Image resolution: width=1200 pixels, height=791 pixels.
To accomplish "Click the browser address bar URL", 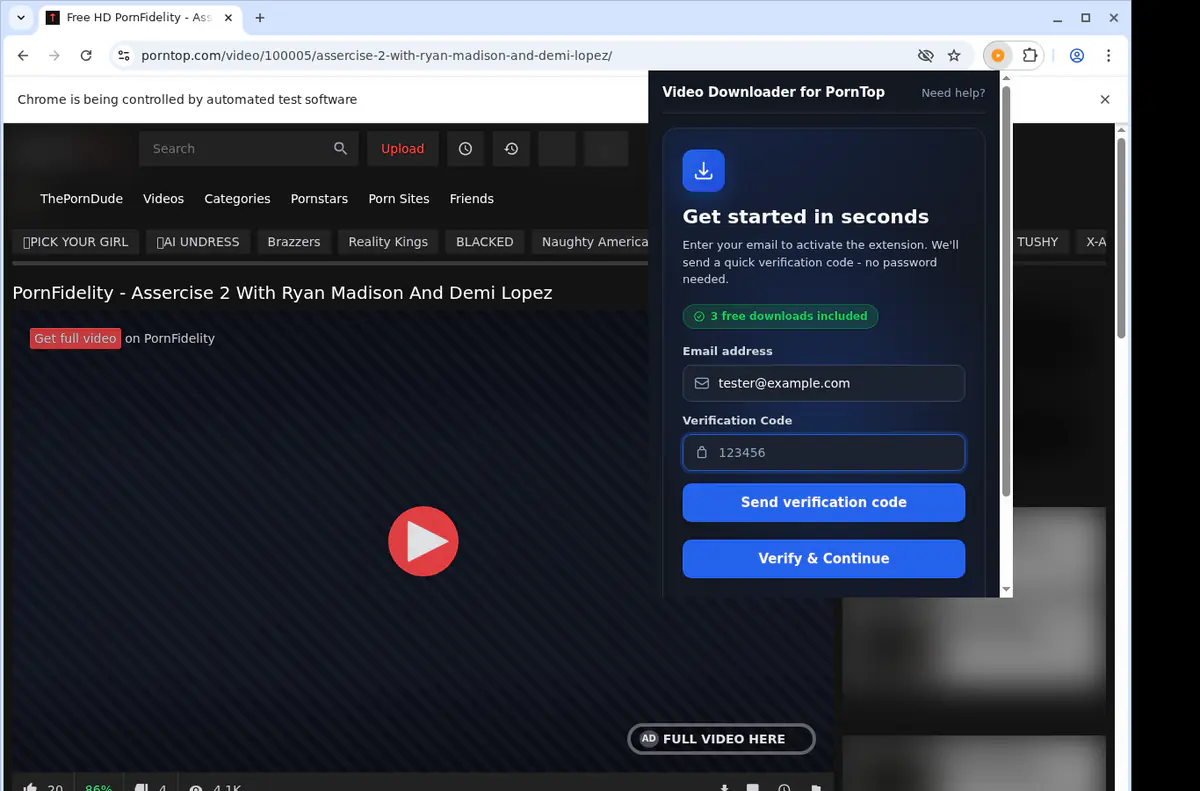I will tap(377, 56).
